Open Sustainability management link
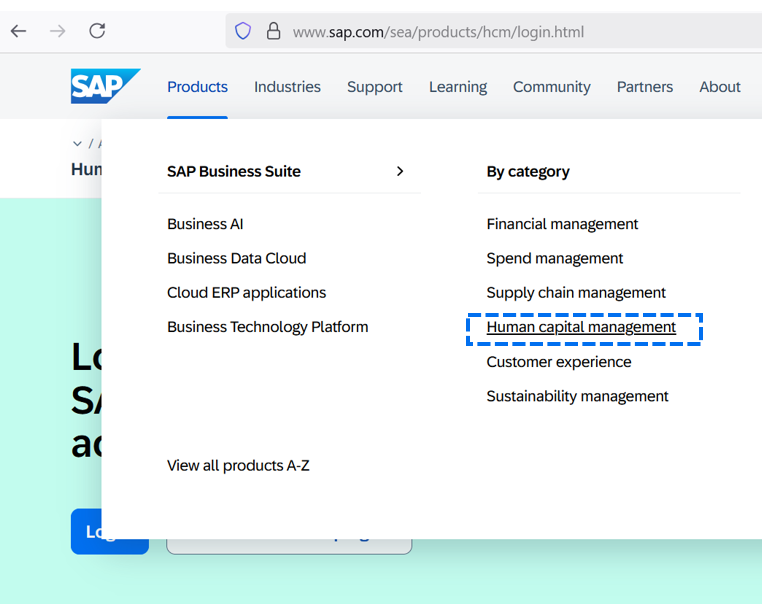This screenshot has width=762, height=604. (x=577, y=396)
